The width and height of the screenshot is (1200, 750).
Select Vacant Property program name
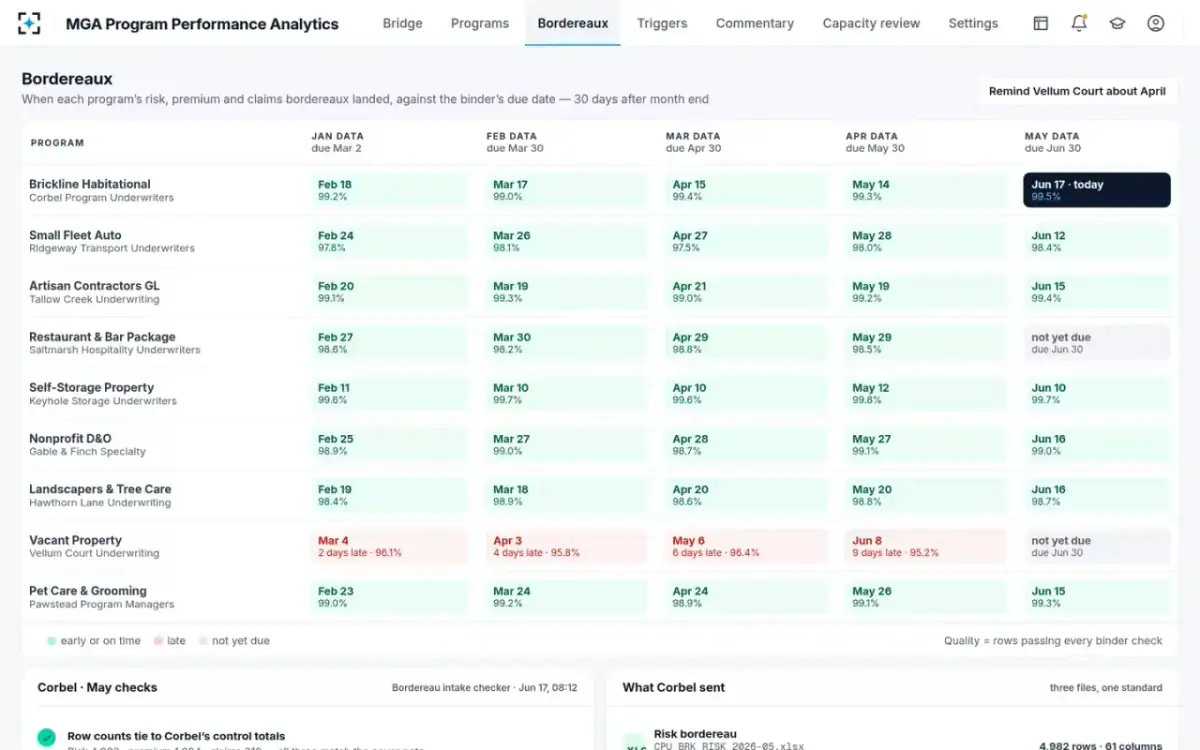point(75,540)
